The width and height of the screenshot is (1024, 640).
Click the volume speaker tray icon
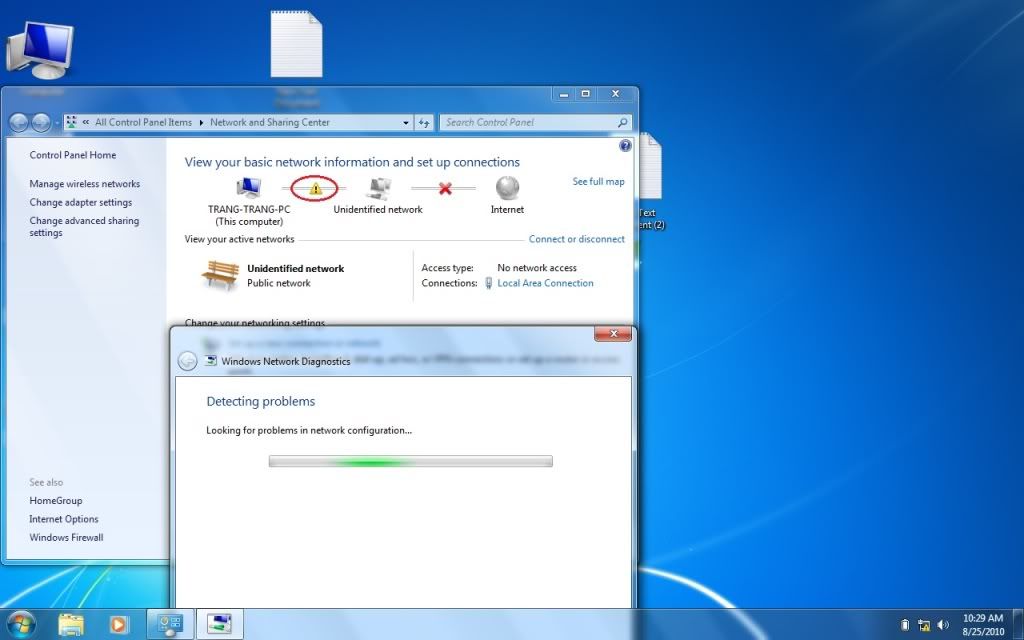coord(942,625)
